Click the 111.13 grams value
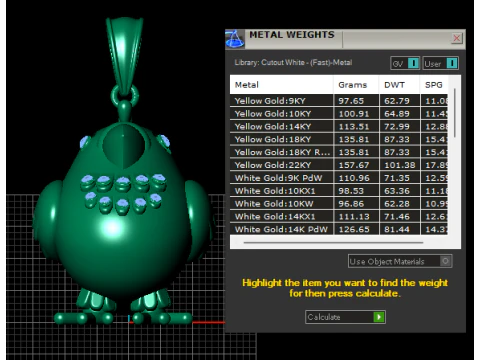Viewport: 480px width, 360px height. (x=354, y=216)
